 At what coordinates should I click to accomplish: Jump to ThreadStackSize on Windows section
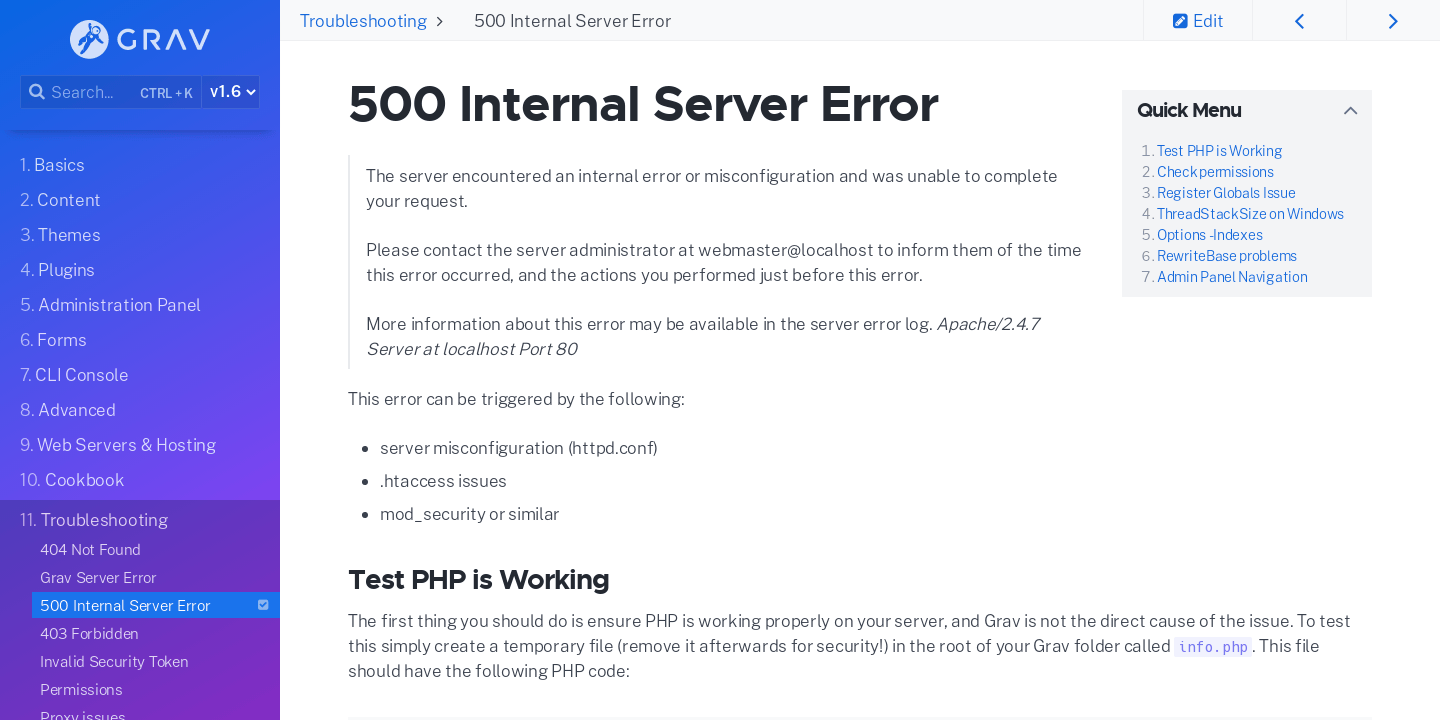point(1250,214)
